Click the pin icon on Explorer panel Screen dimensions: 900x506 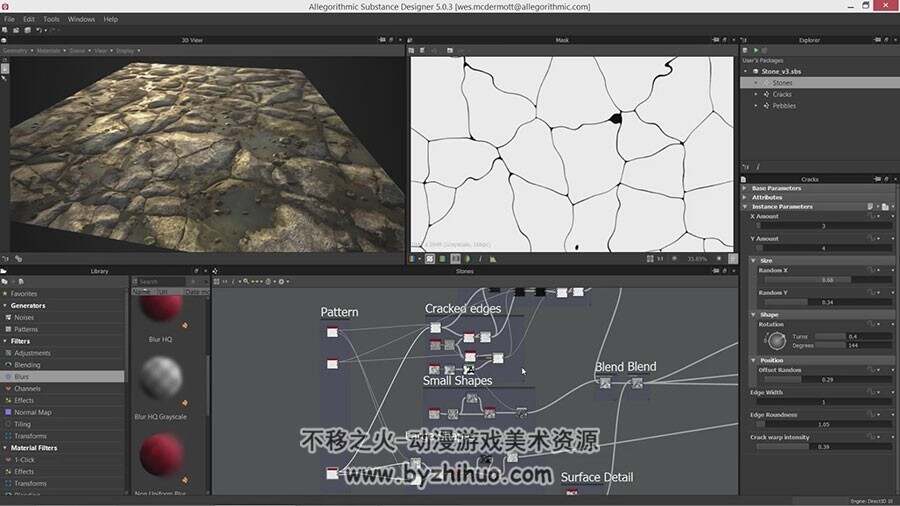click(876, 40)
